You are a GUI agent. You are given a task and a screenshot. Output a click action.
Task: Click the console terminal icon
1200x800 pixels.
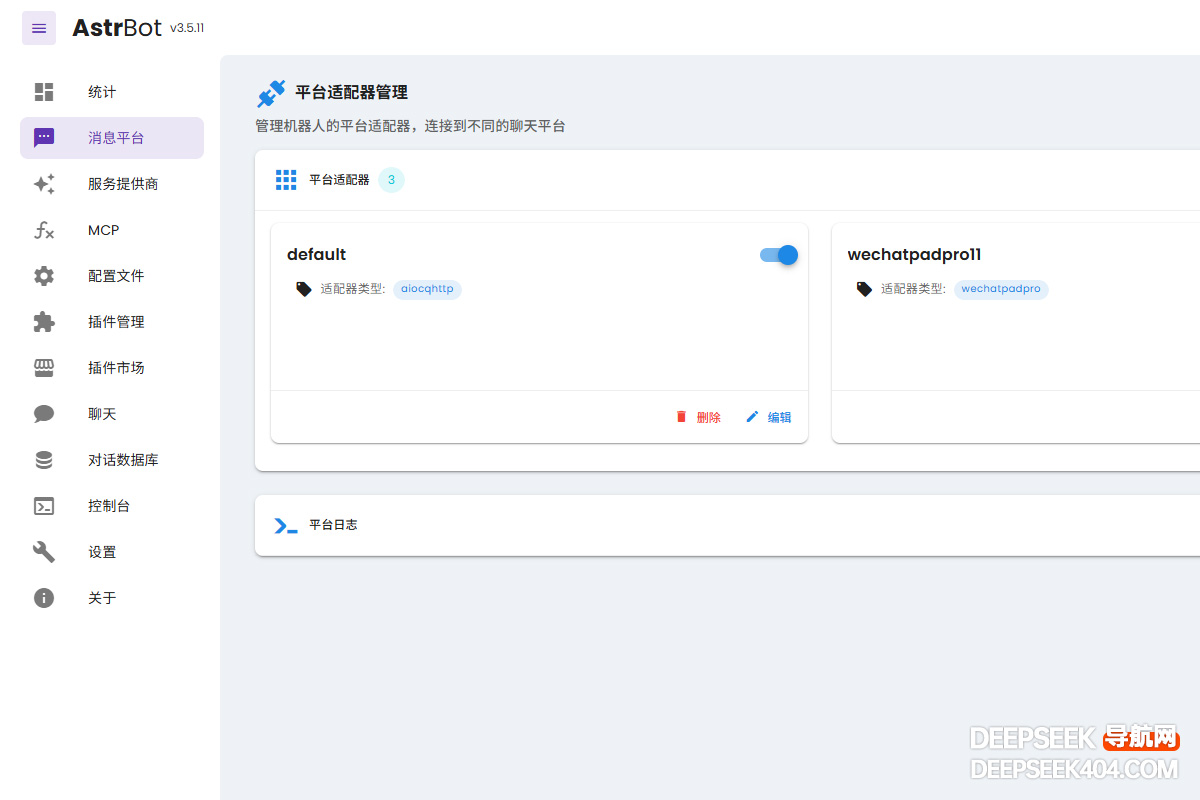44,506
